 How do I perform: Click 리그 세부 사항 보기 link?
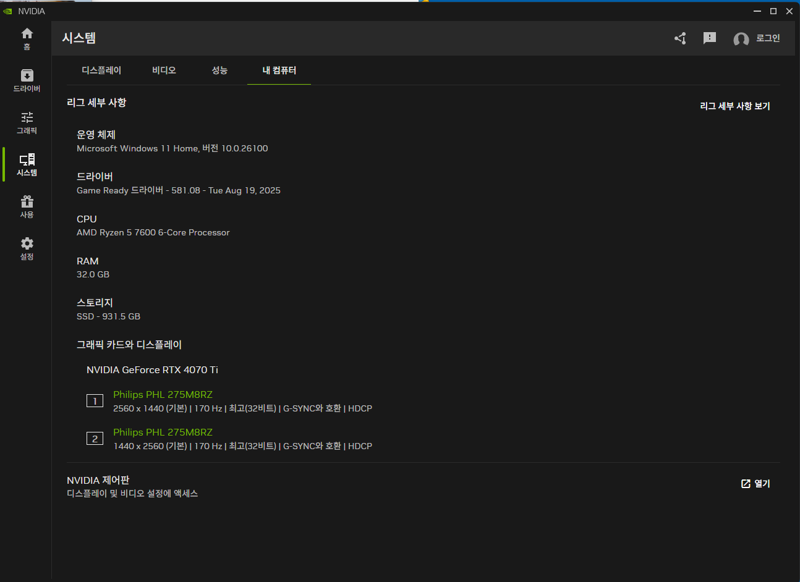point(735,106)
